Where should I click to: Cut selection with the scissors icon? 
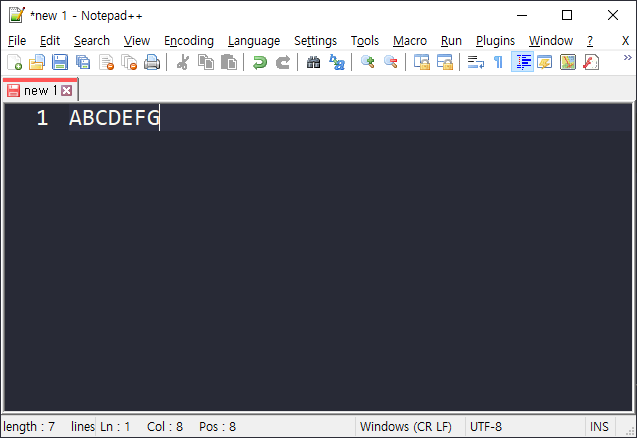click(x=183, y=63)
